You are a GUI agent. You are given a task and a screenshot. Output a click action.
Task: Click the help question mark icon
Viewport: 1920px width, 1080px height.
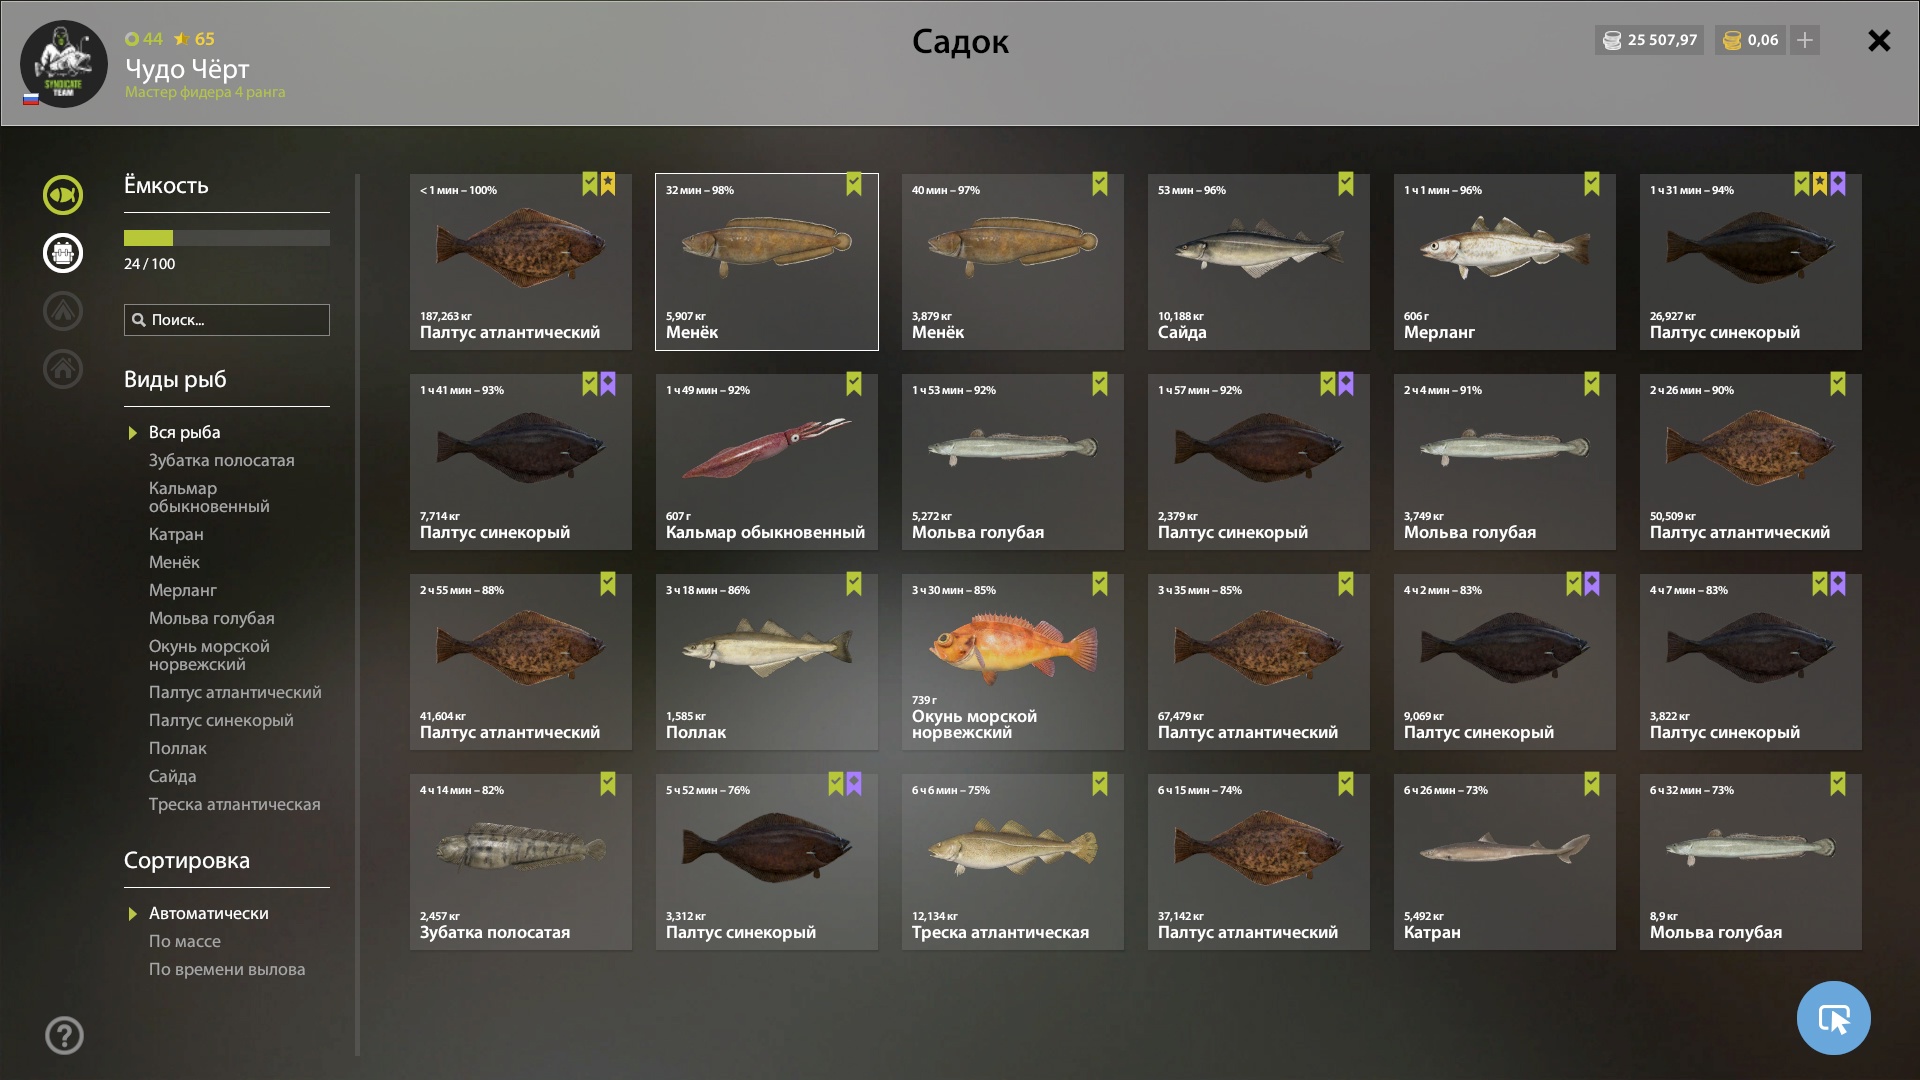click(x=64, y=1035)
